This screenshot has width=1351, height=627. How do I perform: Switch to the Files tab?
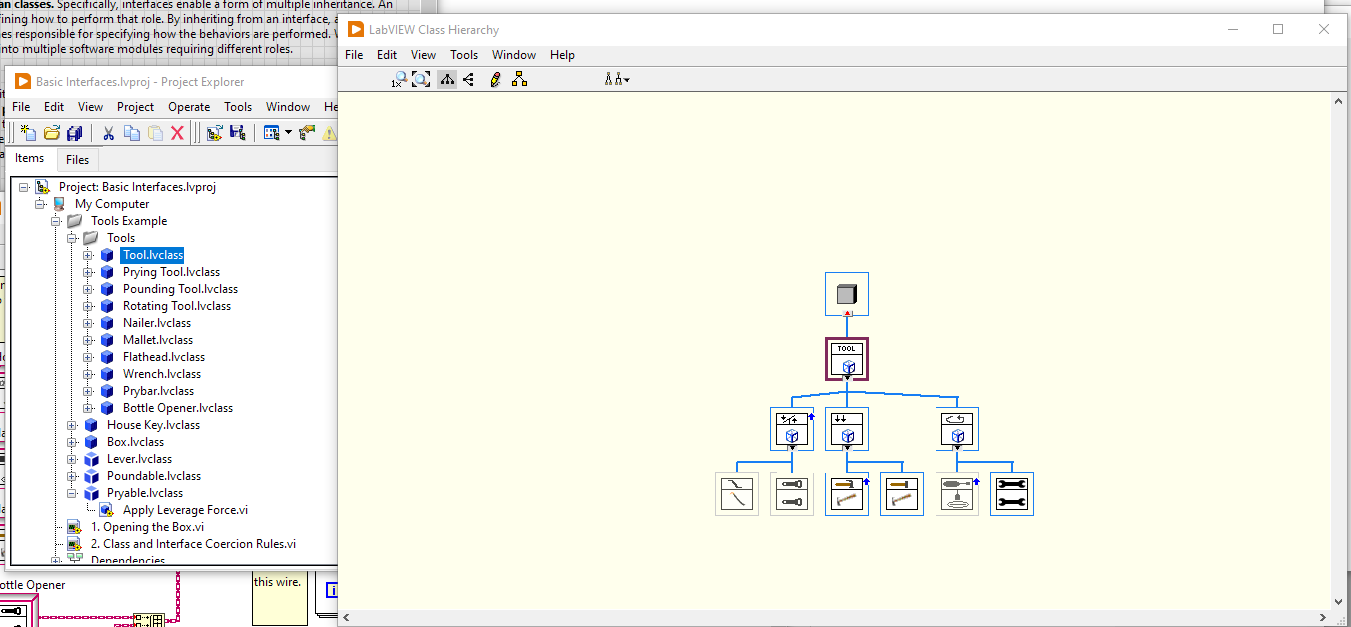(77, 159)
